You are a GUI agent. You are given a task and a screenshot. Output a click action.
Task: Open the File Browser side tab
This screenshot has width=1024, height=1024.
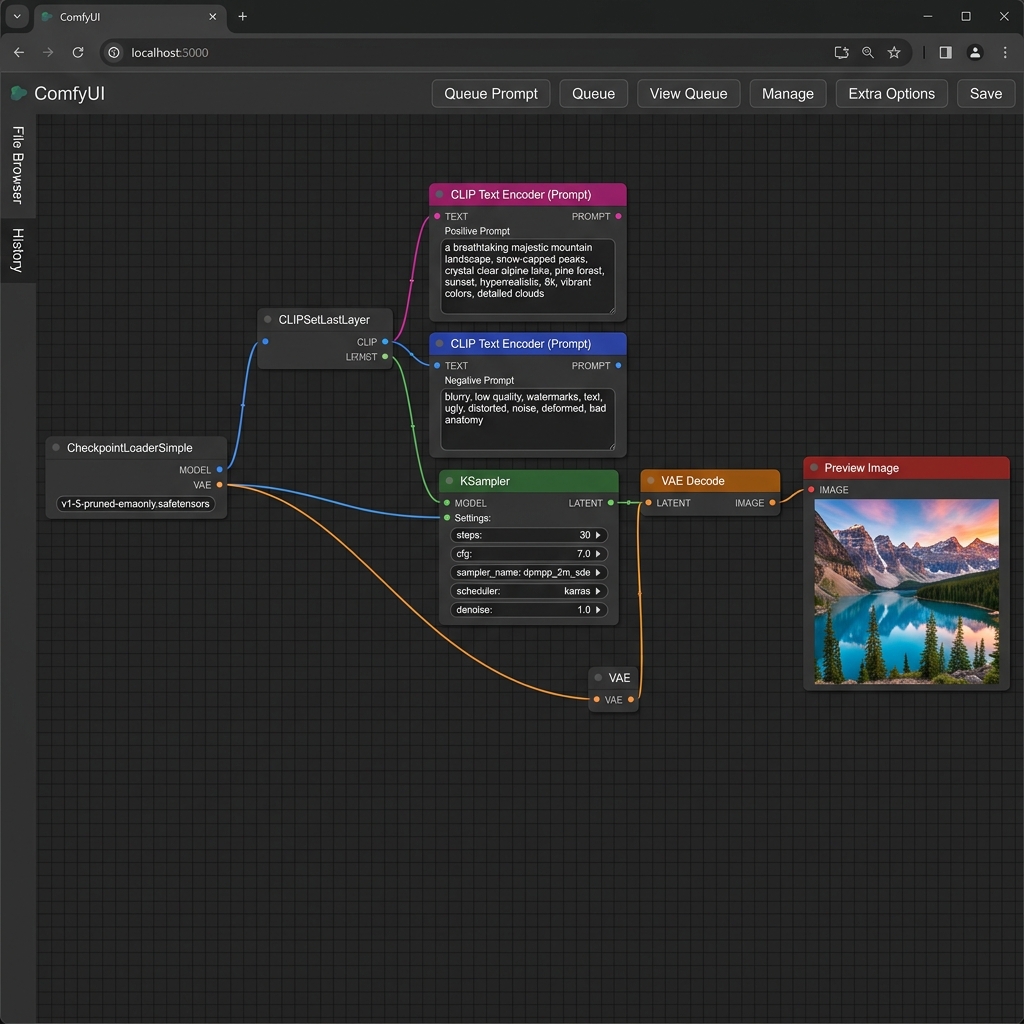point(18,165)
